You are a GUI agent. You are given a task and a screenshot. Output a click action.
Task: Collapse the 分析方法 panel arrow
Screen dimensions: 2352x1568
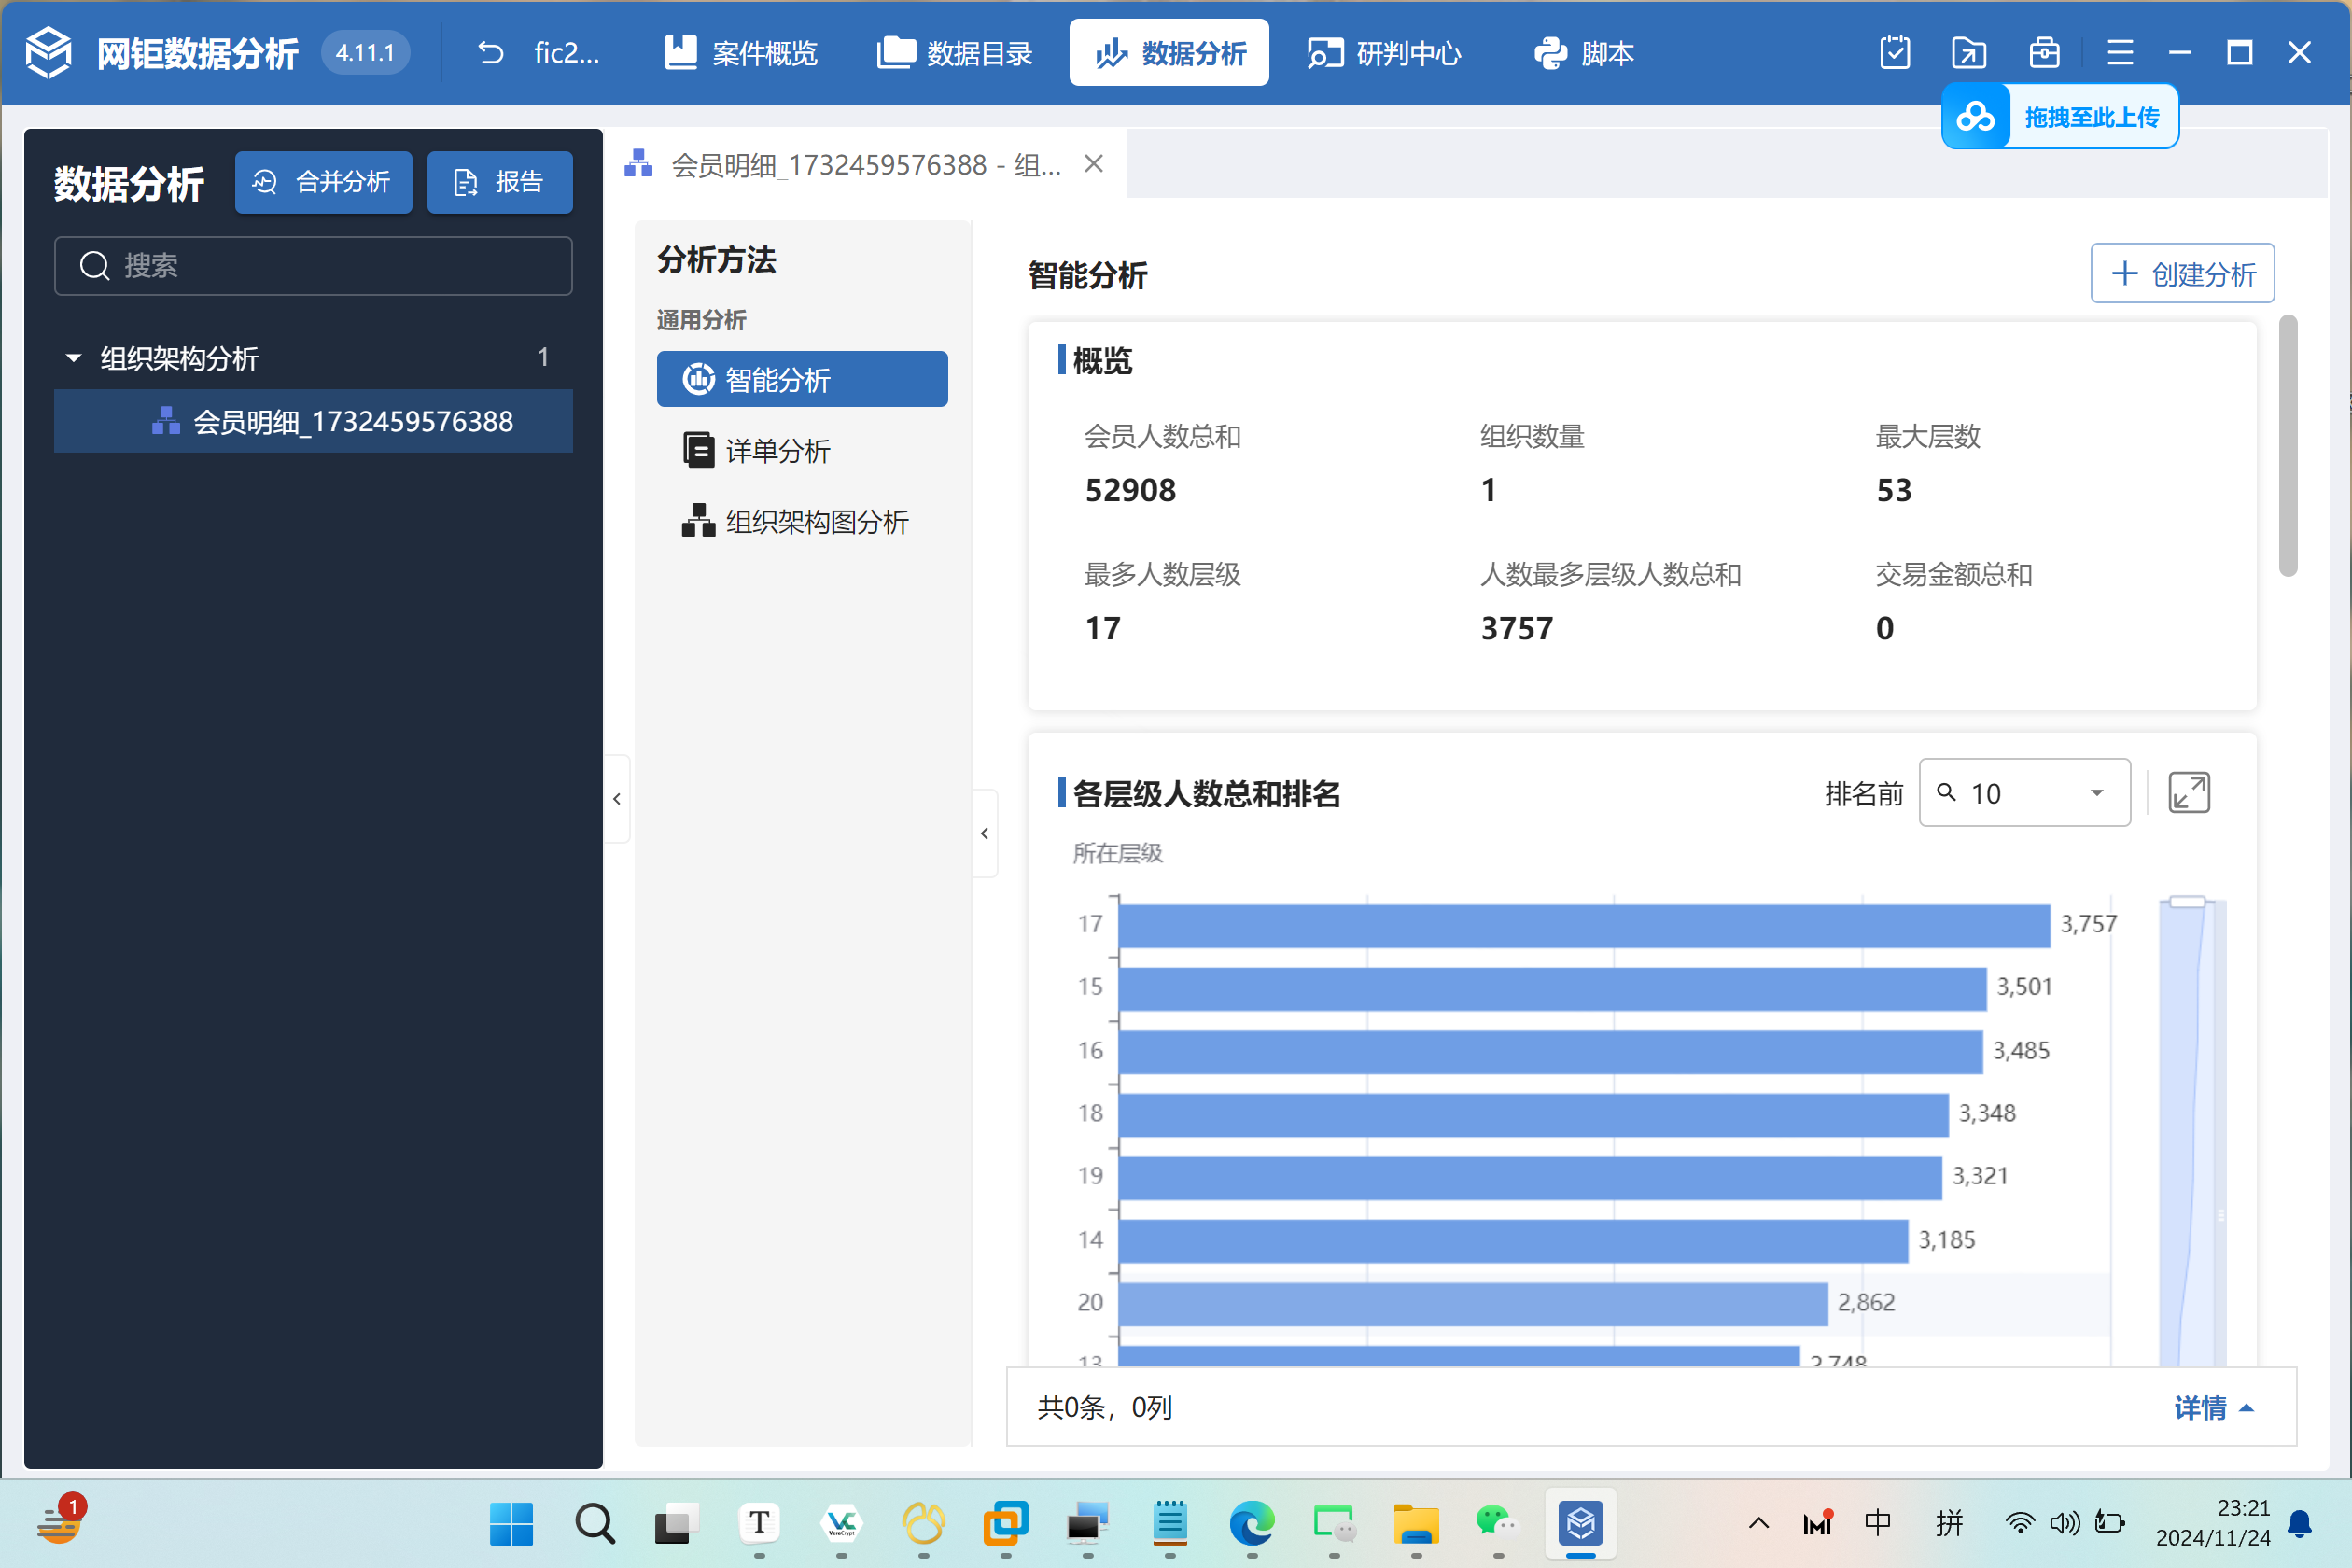985,833
